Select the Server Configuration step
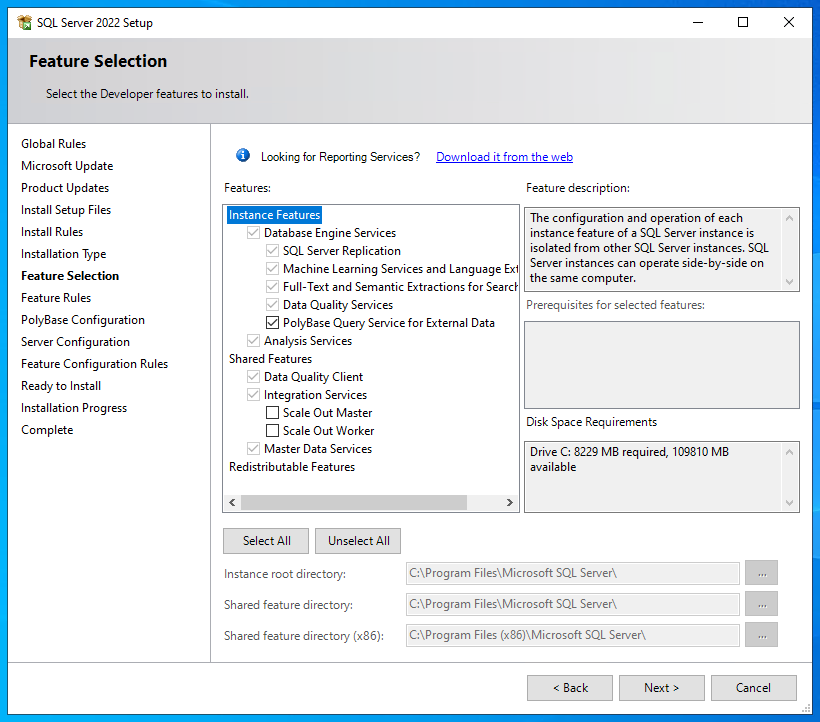Viewport: 820px width, 722px height. [75, 342]
